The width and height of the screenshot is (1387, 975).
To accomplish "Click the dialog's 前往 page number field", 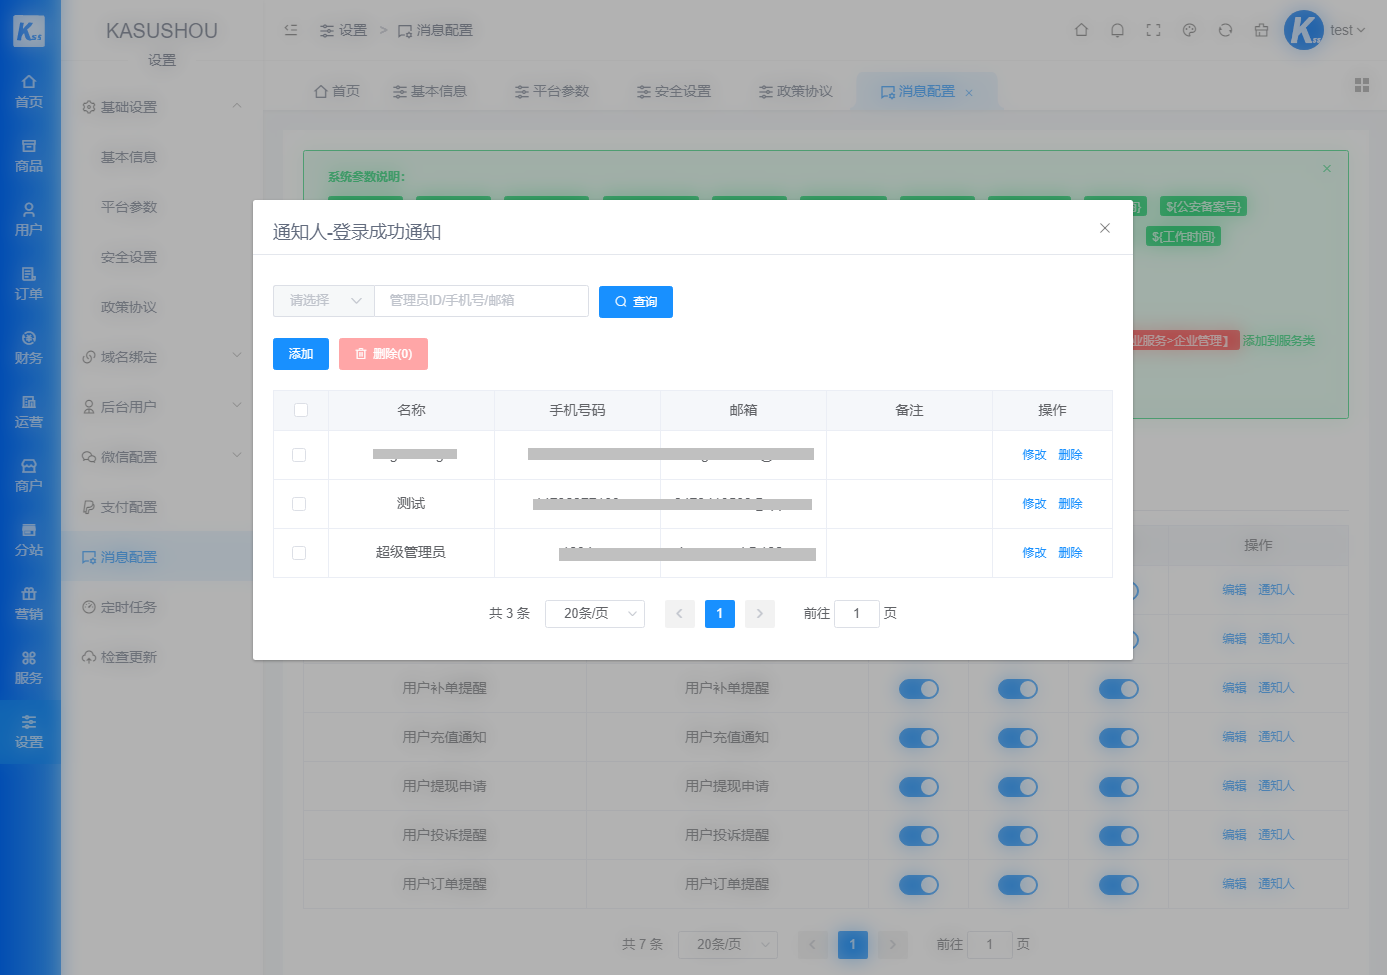I will pyautogui.click(x=857, y=614).
